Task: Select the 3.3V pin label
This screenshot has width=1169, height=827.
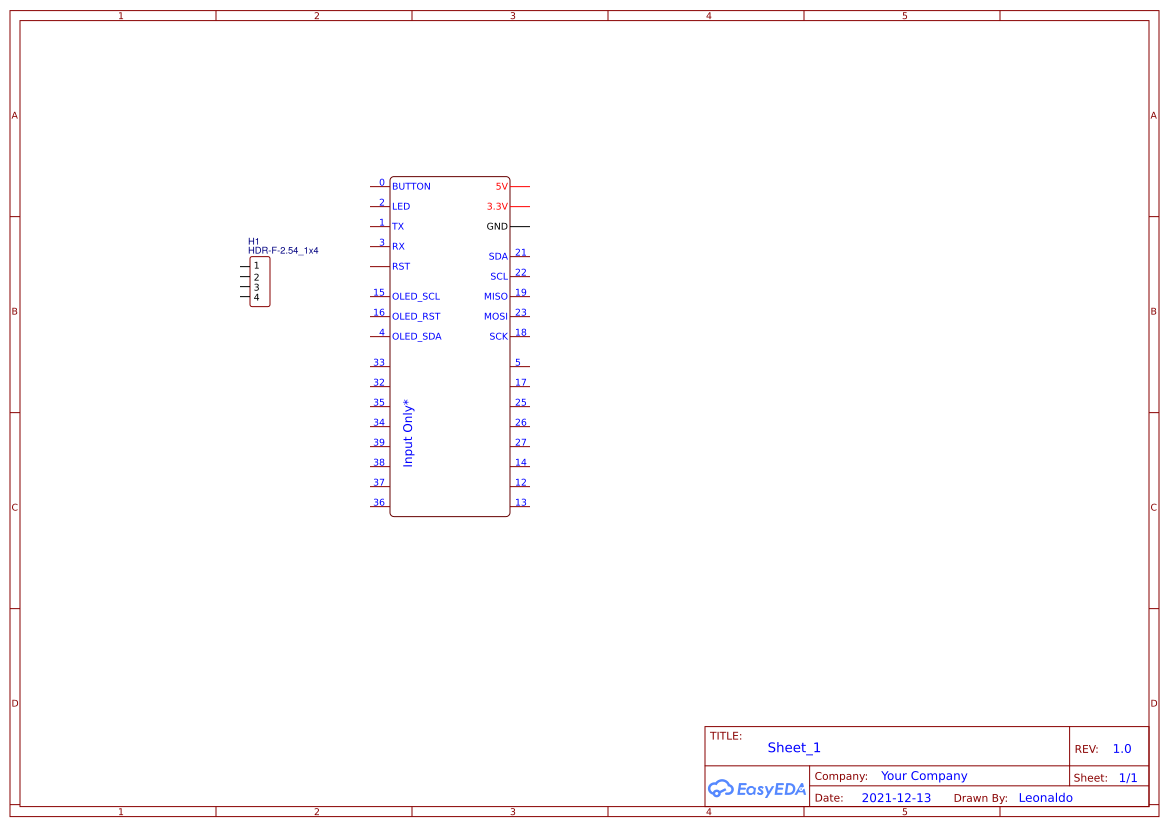Action: [x=496, y=206]
